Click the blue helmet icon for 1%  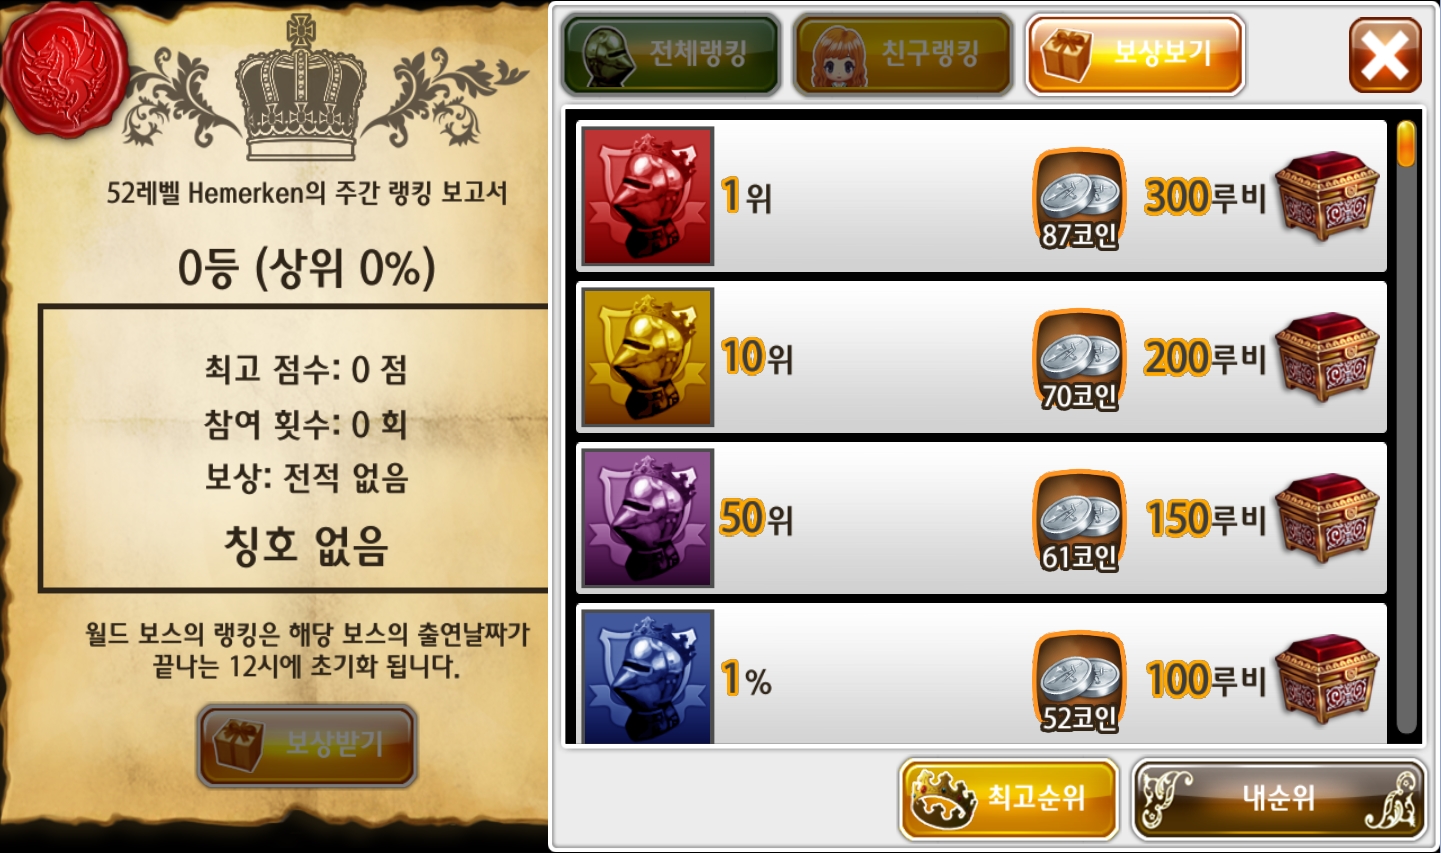point(647,677)
